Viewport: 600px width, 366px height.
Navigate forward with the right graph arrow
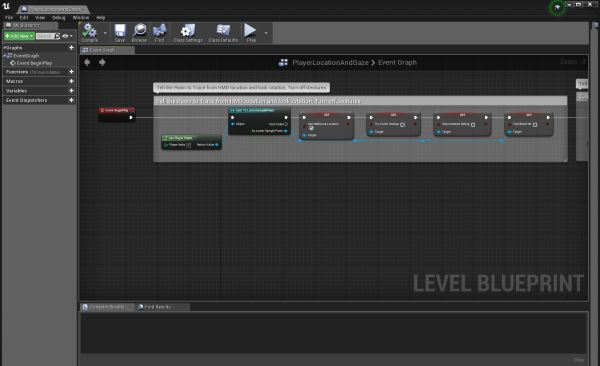102,62
